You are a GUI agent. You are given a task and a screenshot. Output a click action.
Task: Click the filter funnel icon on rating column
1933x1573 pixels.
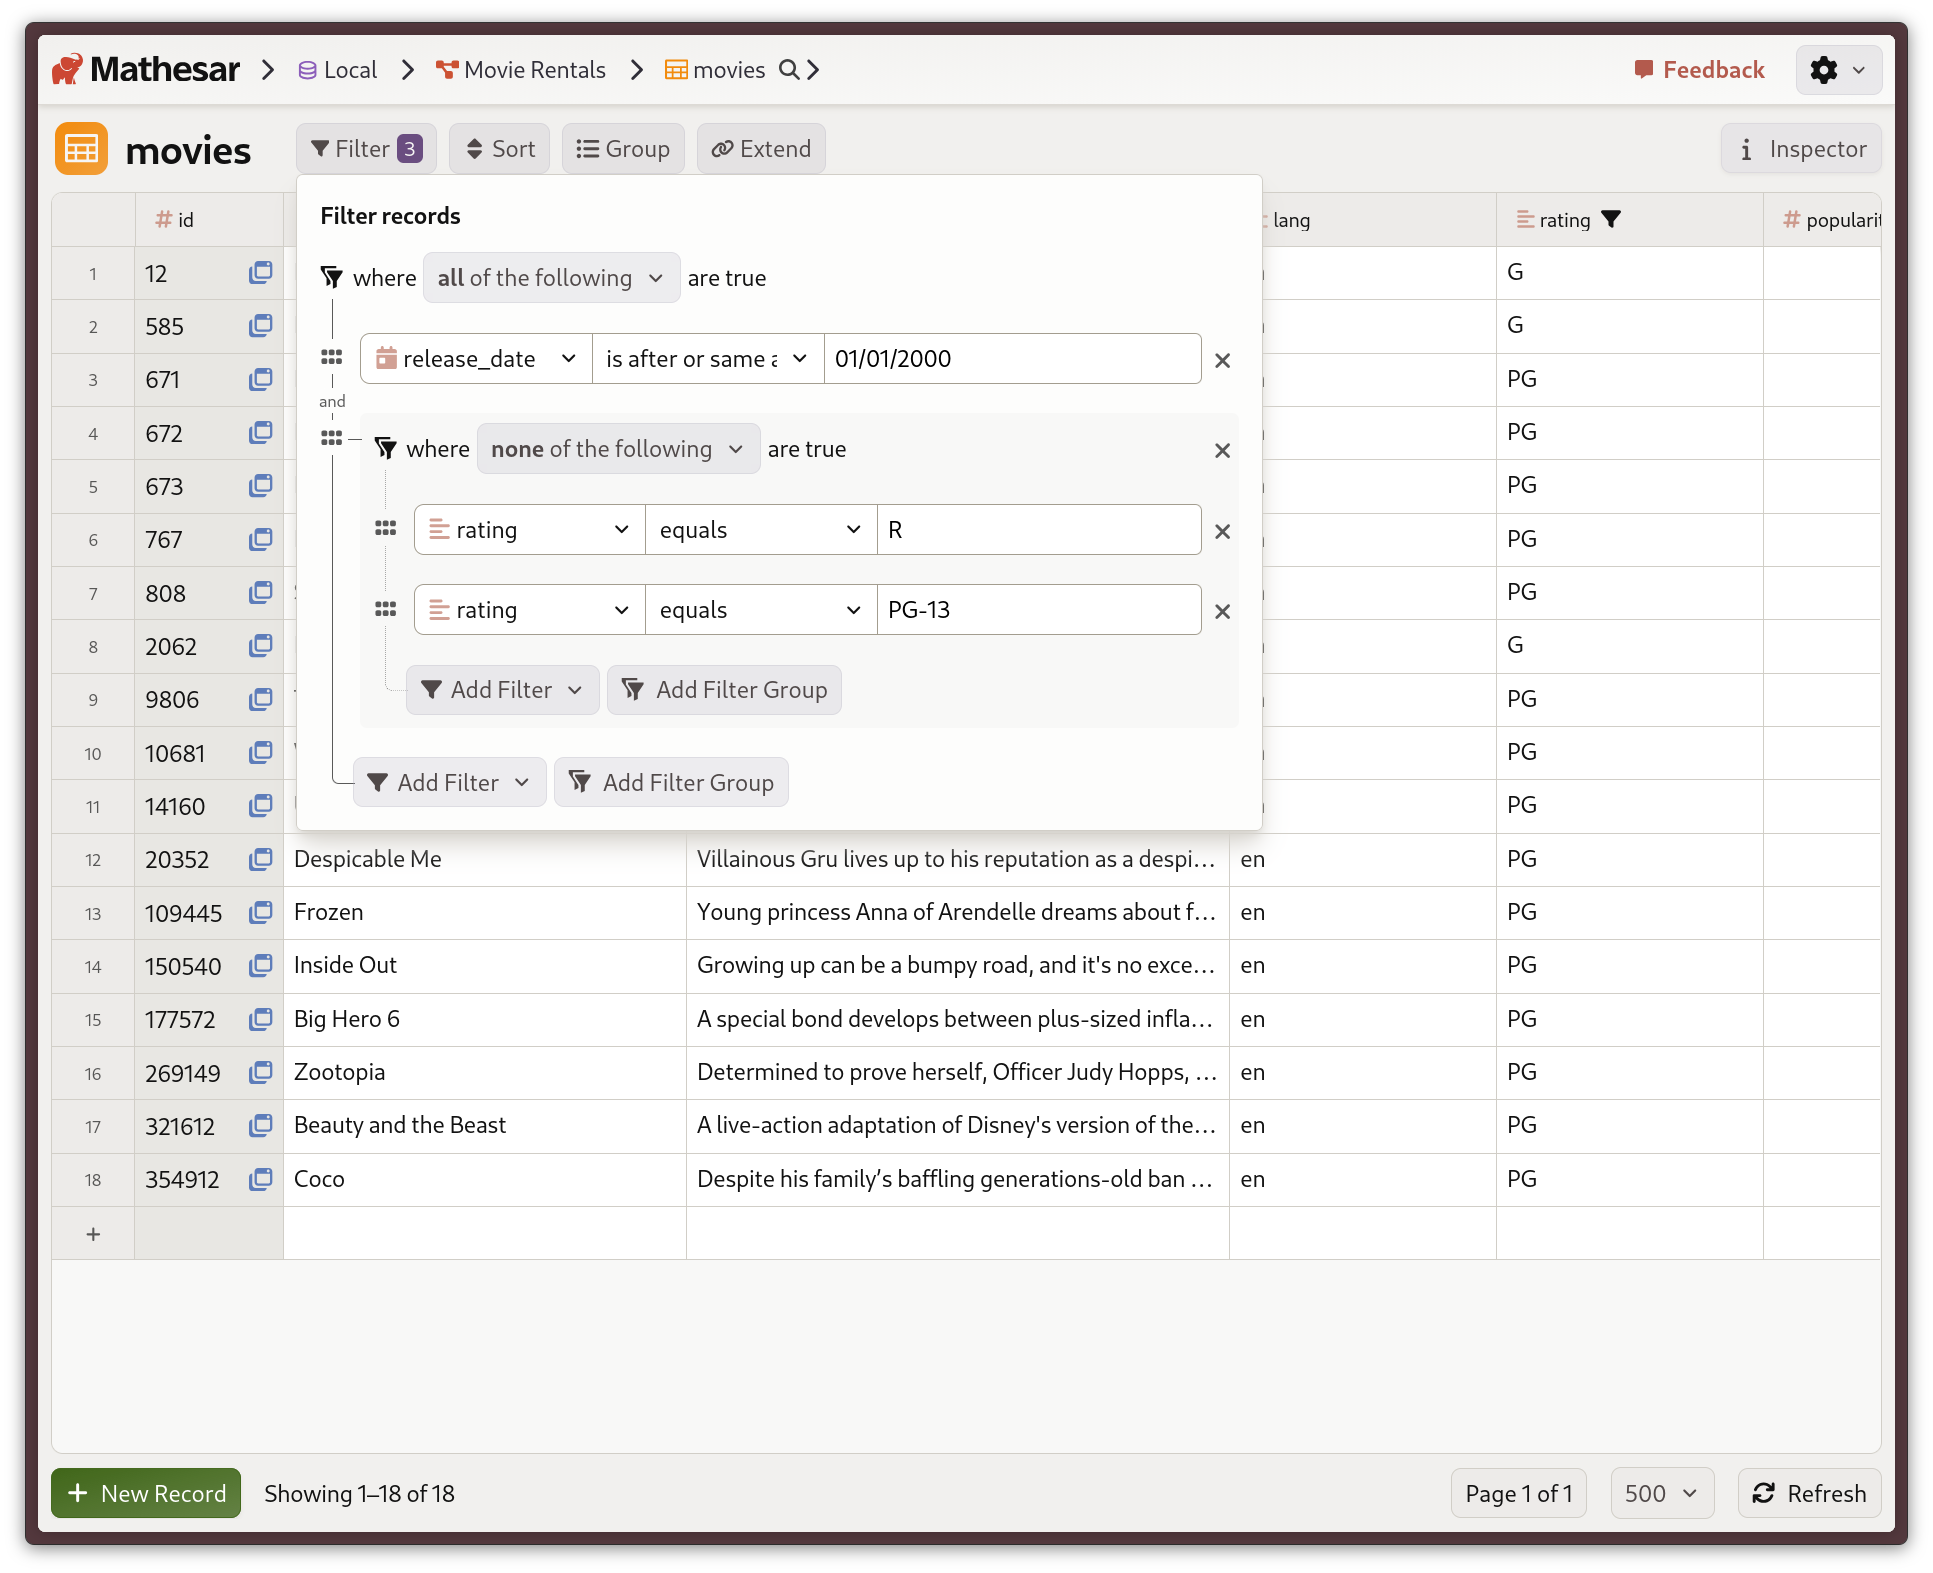1612,219
